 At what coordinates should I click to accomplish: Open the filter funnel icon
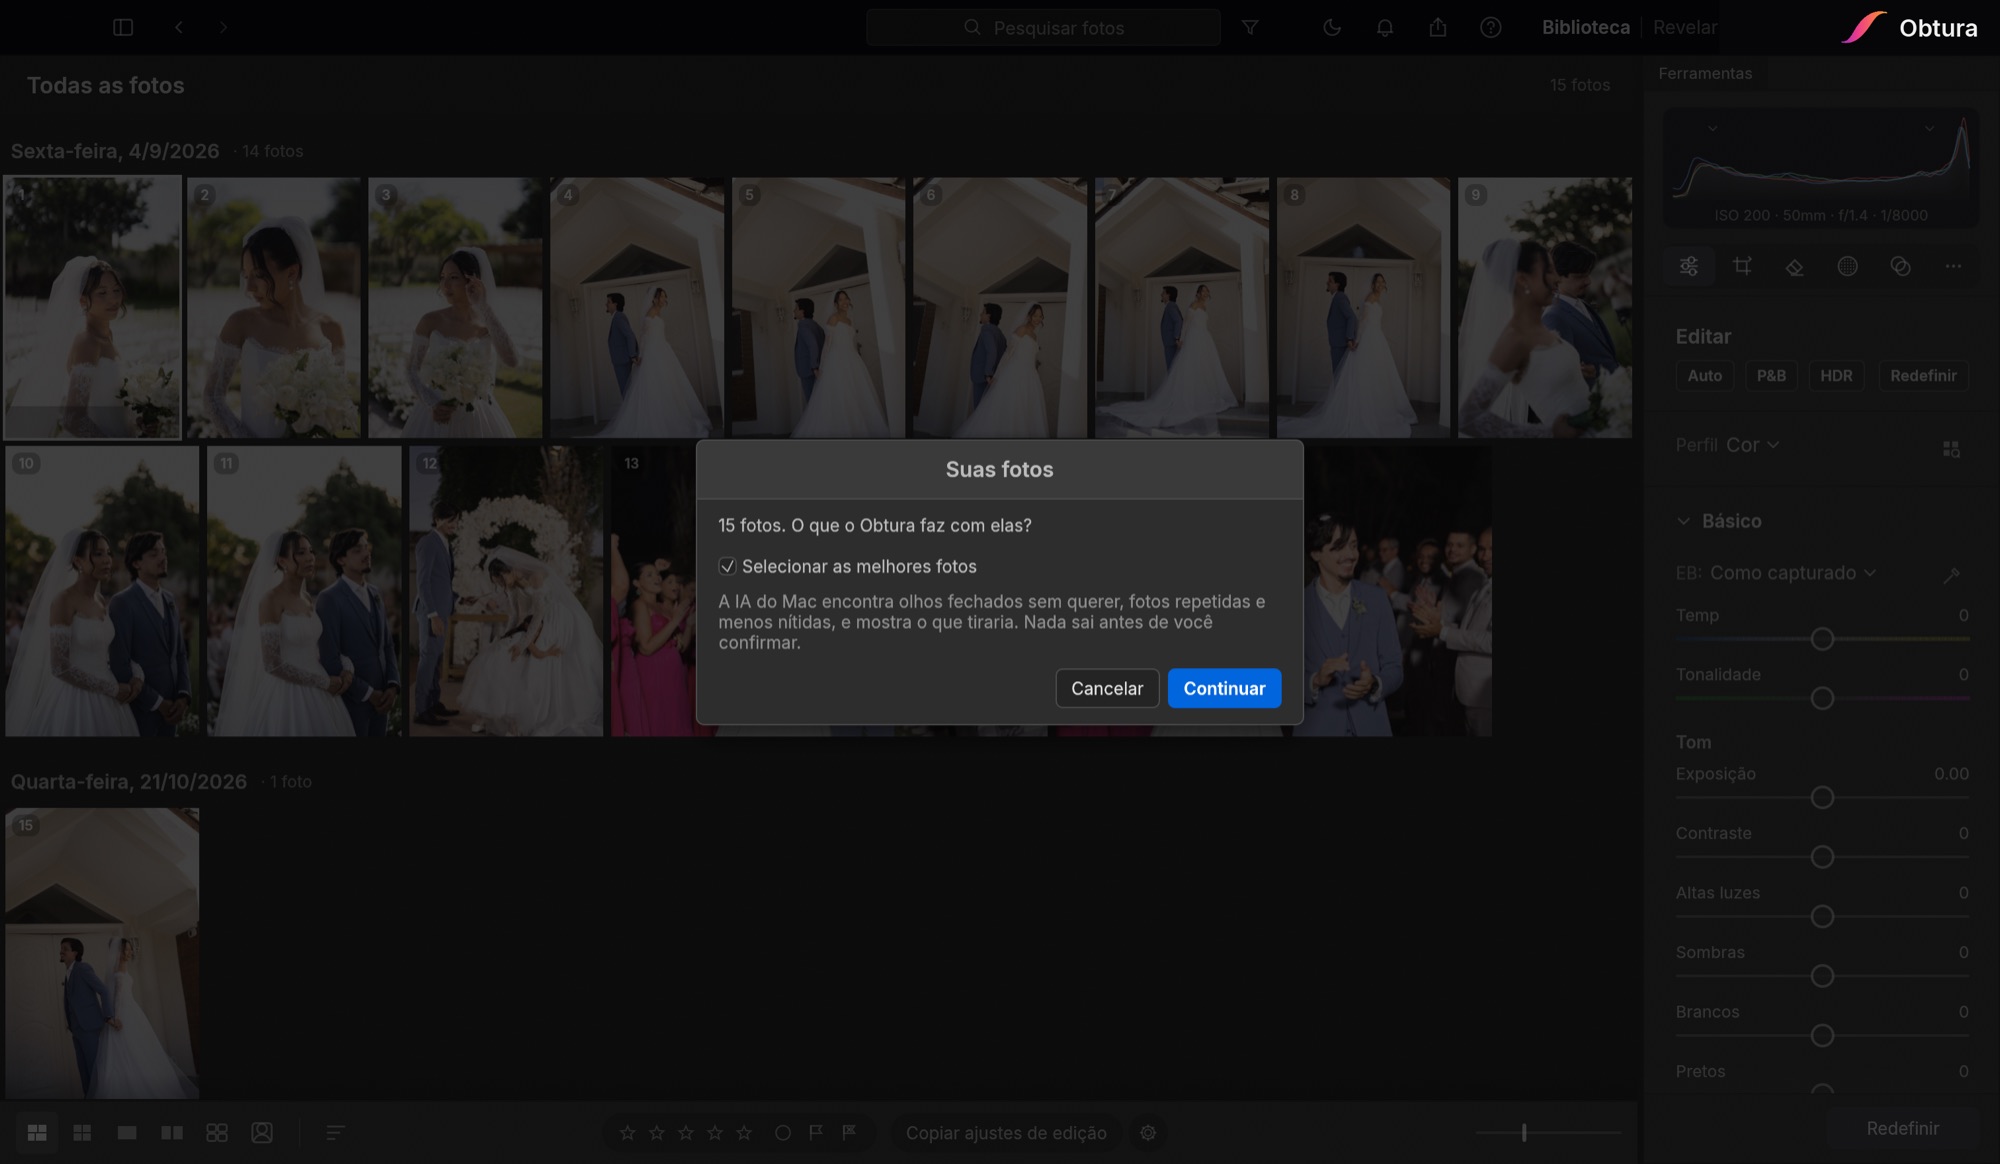(x=1250, y=27)
